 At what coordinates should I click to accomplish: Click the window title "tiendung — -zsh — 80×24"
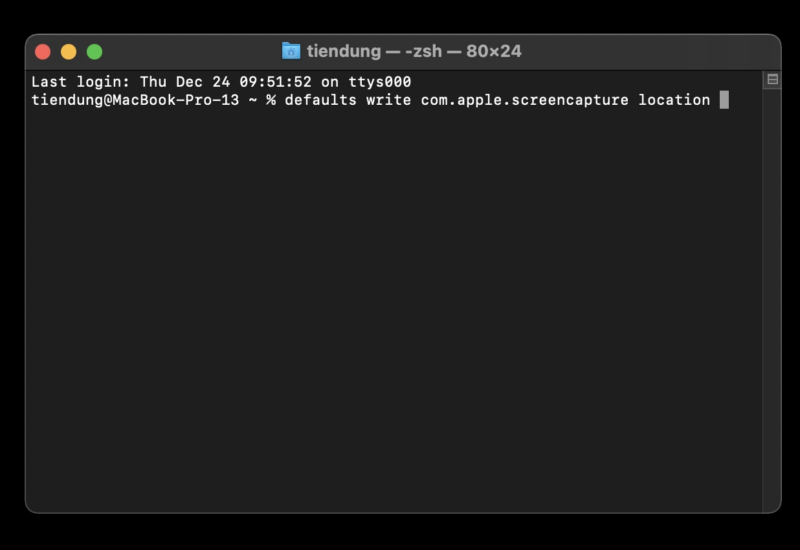pos(414,51)
